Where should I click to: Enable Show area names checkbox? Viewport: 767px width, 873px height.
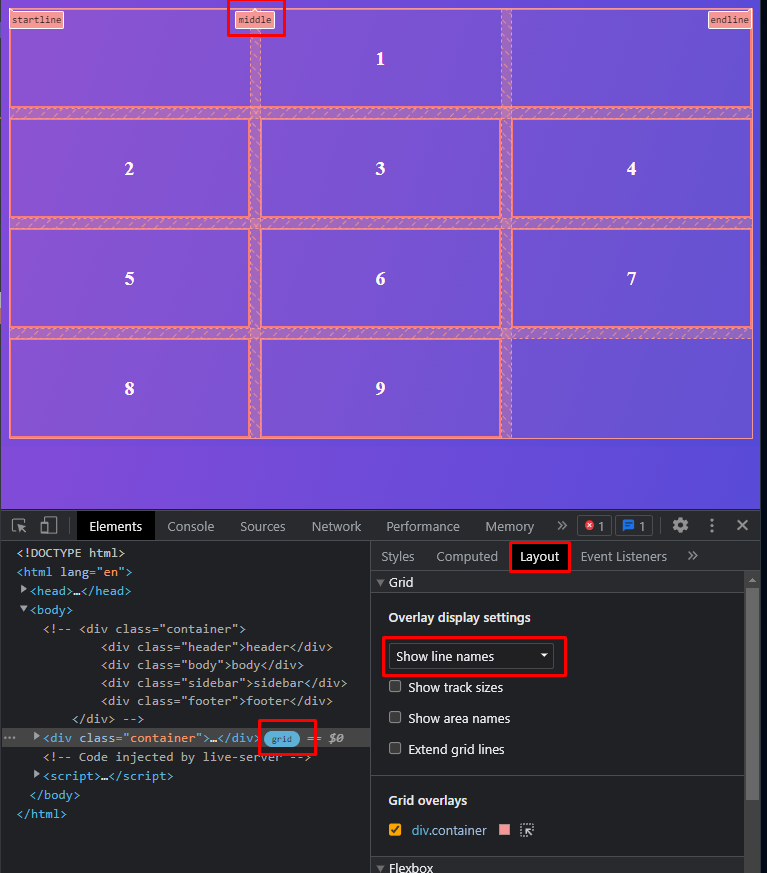pyautogui.click(x=395, y=717)
